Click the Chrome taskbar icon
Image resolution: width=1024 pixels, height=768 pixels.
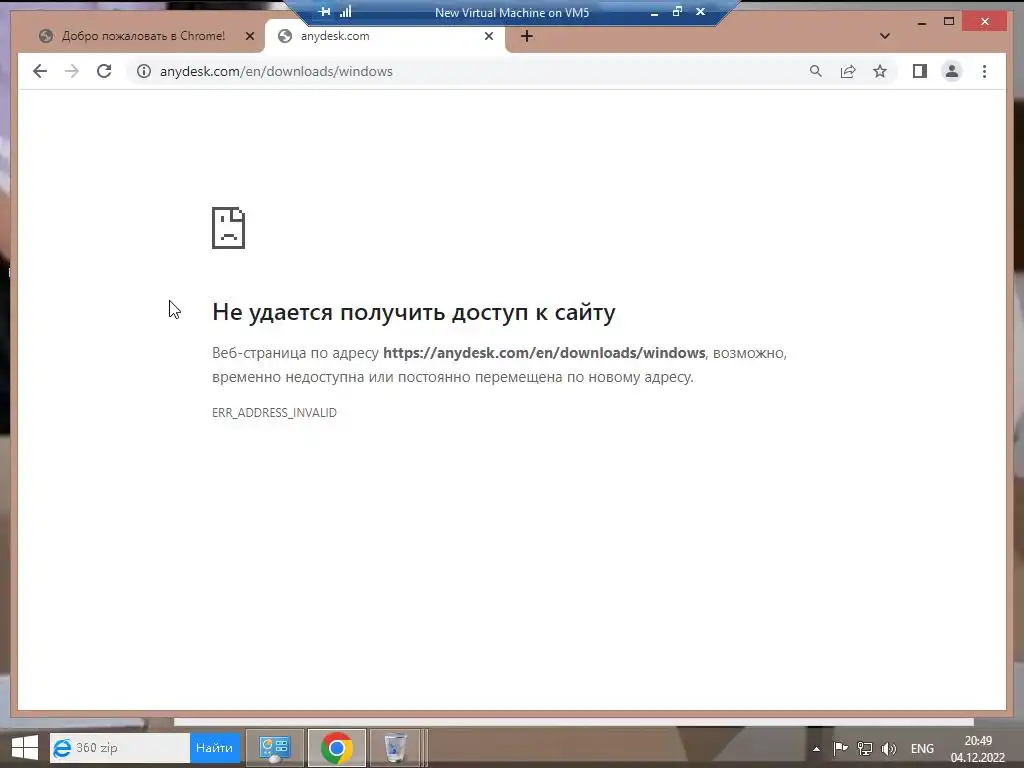click(337, 747)
